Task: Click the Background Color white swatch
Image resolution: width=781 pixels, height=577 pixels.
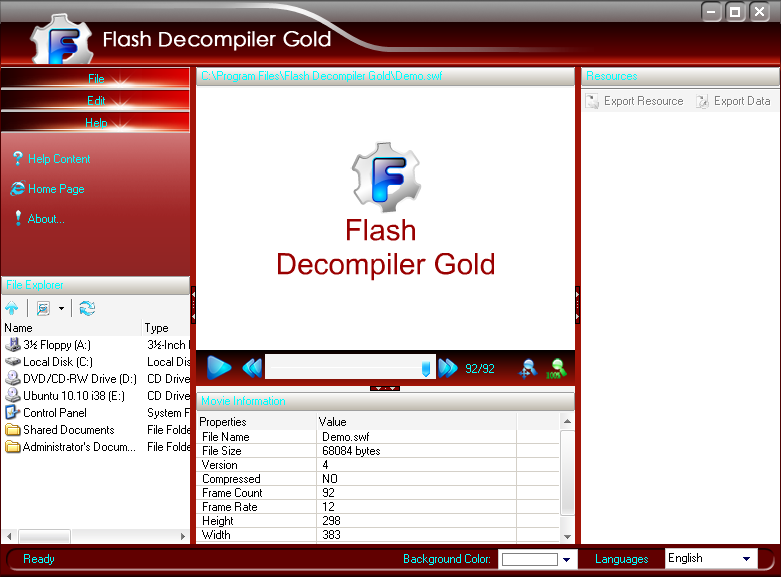Action: pos(529,559)
